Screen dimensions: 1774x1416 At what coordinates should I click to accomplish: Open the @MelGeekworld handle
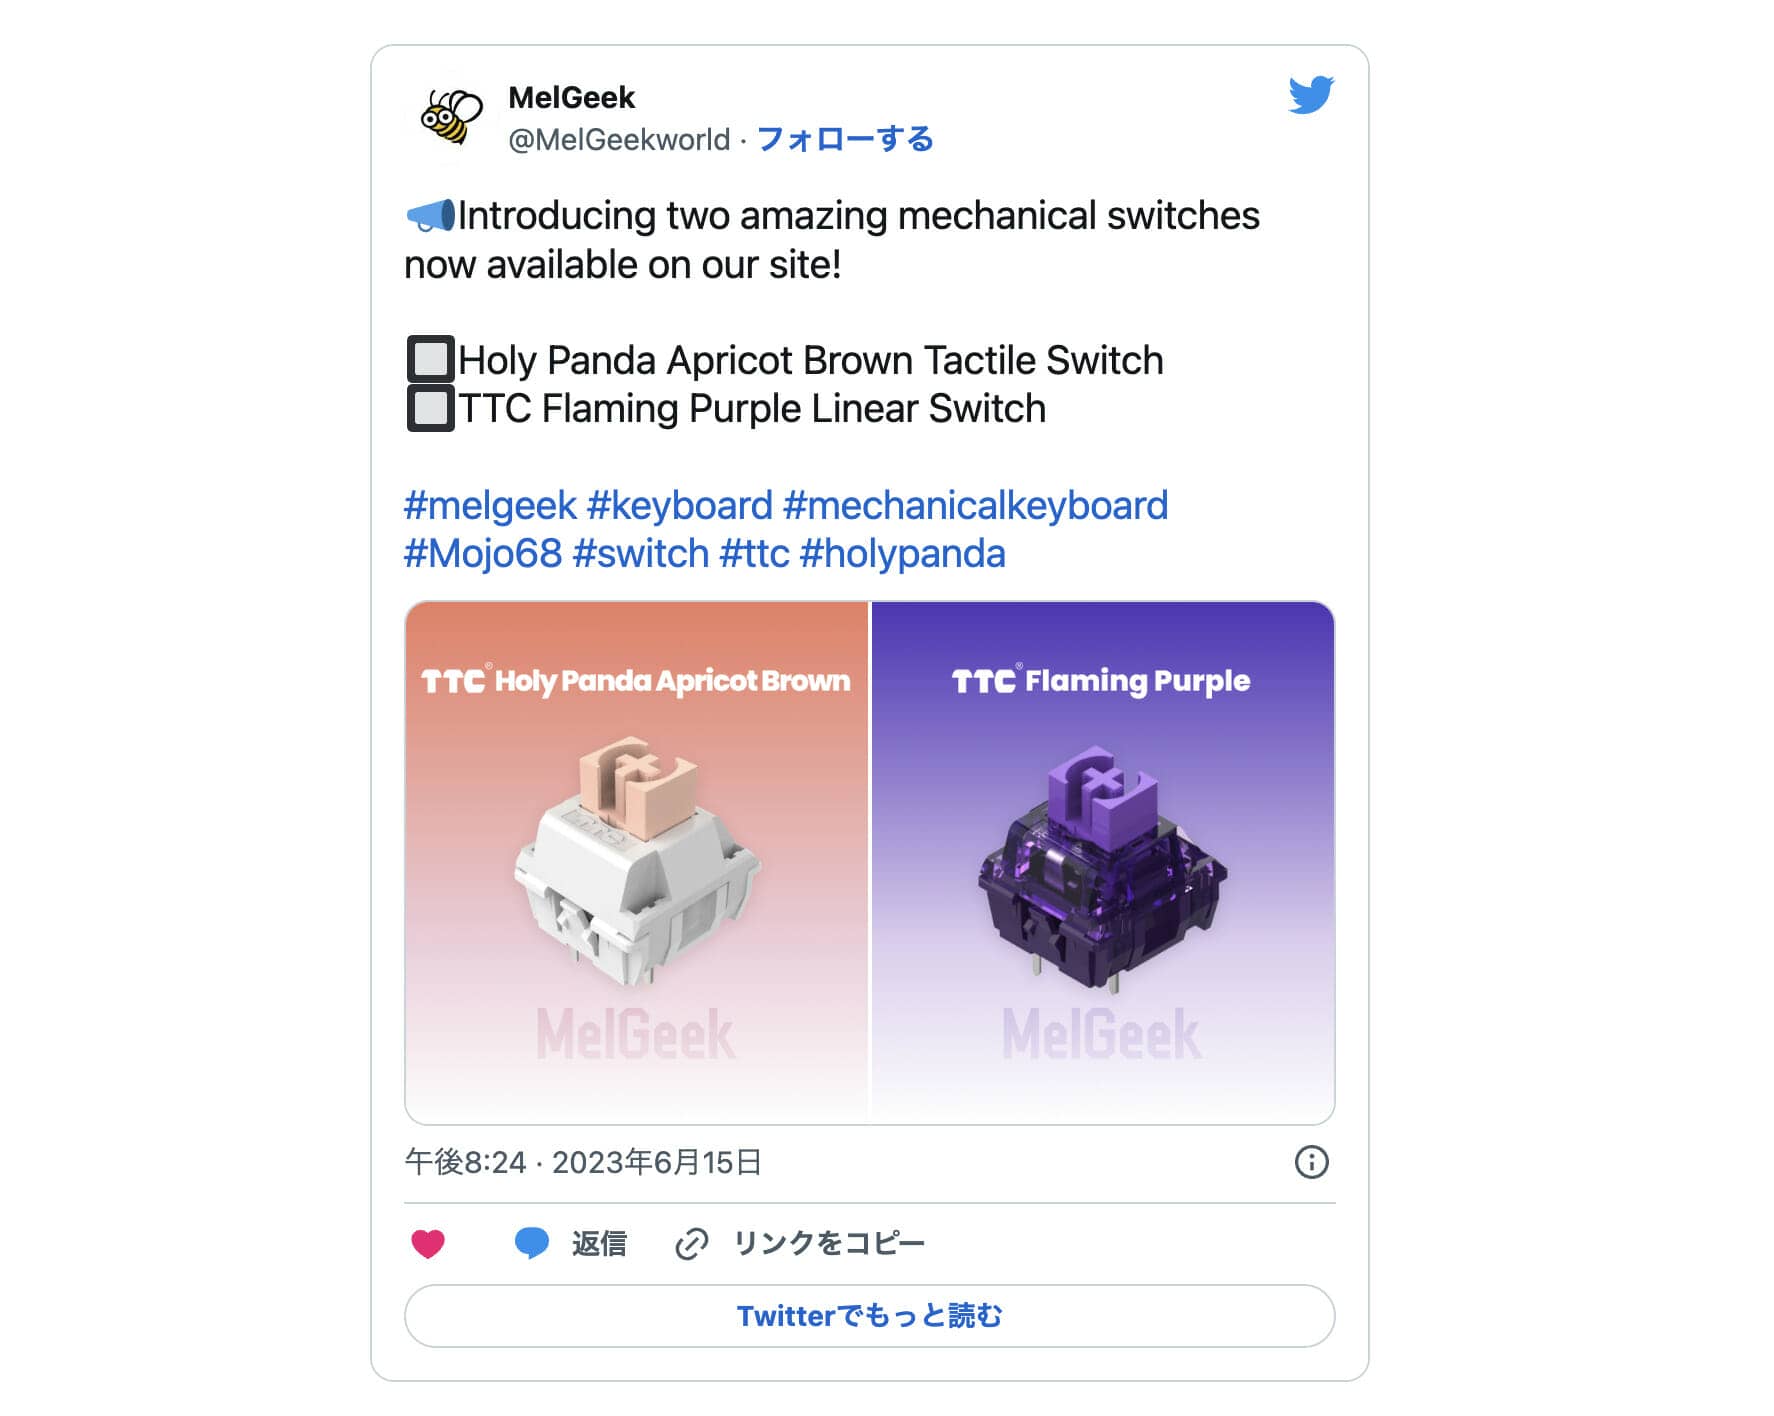pos(619,139)
